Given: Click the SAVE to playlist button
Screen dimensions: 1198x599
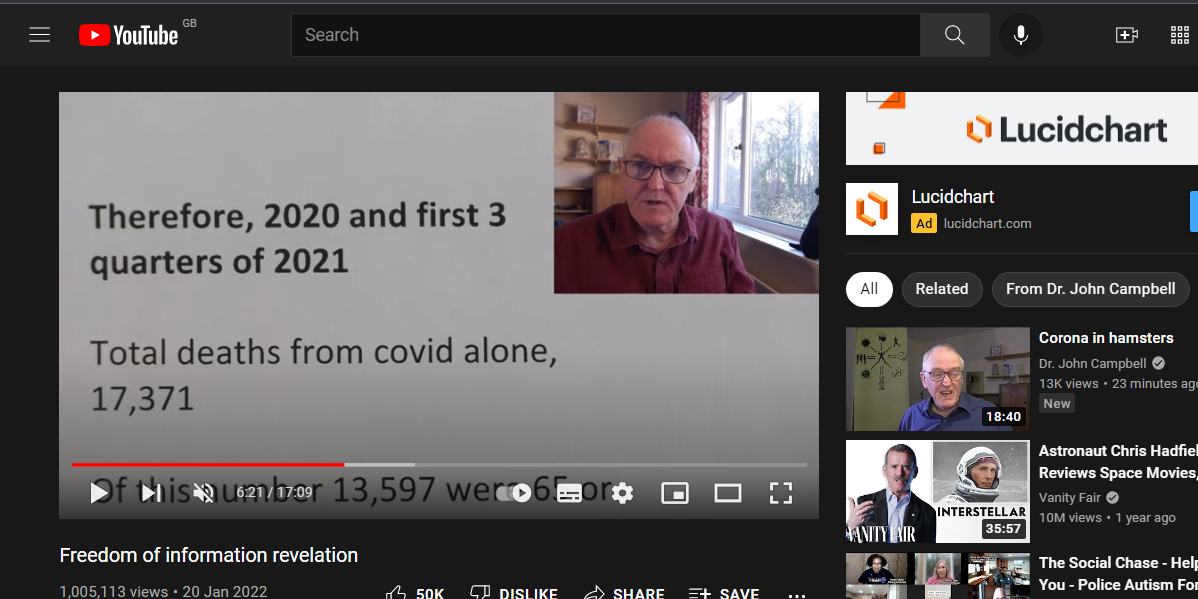Looking at the screenshot, I should point(724,594).
